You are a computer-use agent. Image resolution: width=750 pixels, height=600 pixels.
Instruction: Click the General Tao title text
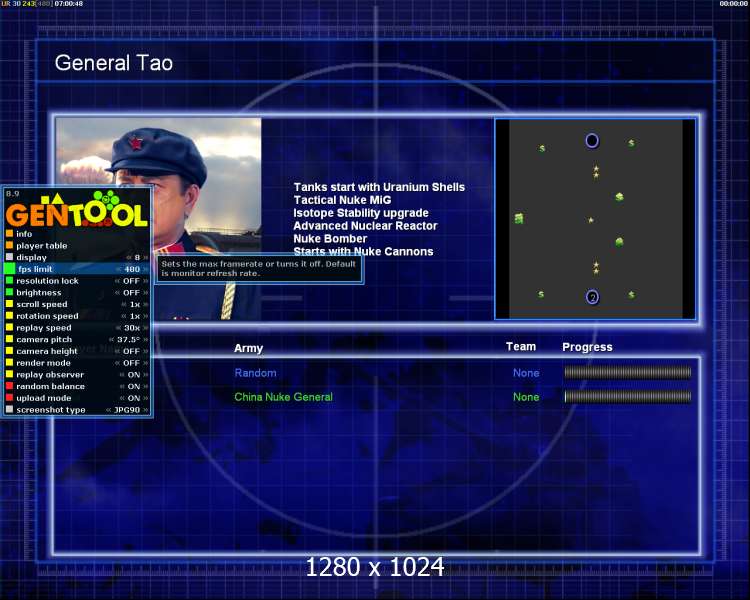pos(113,63)
